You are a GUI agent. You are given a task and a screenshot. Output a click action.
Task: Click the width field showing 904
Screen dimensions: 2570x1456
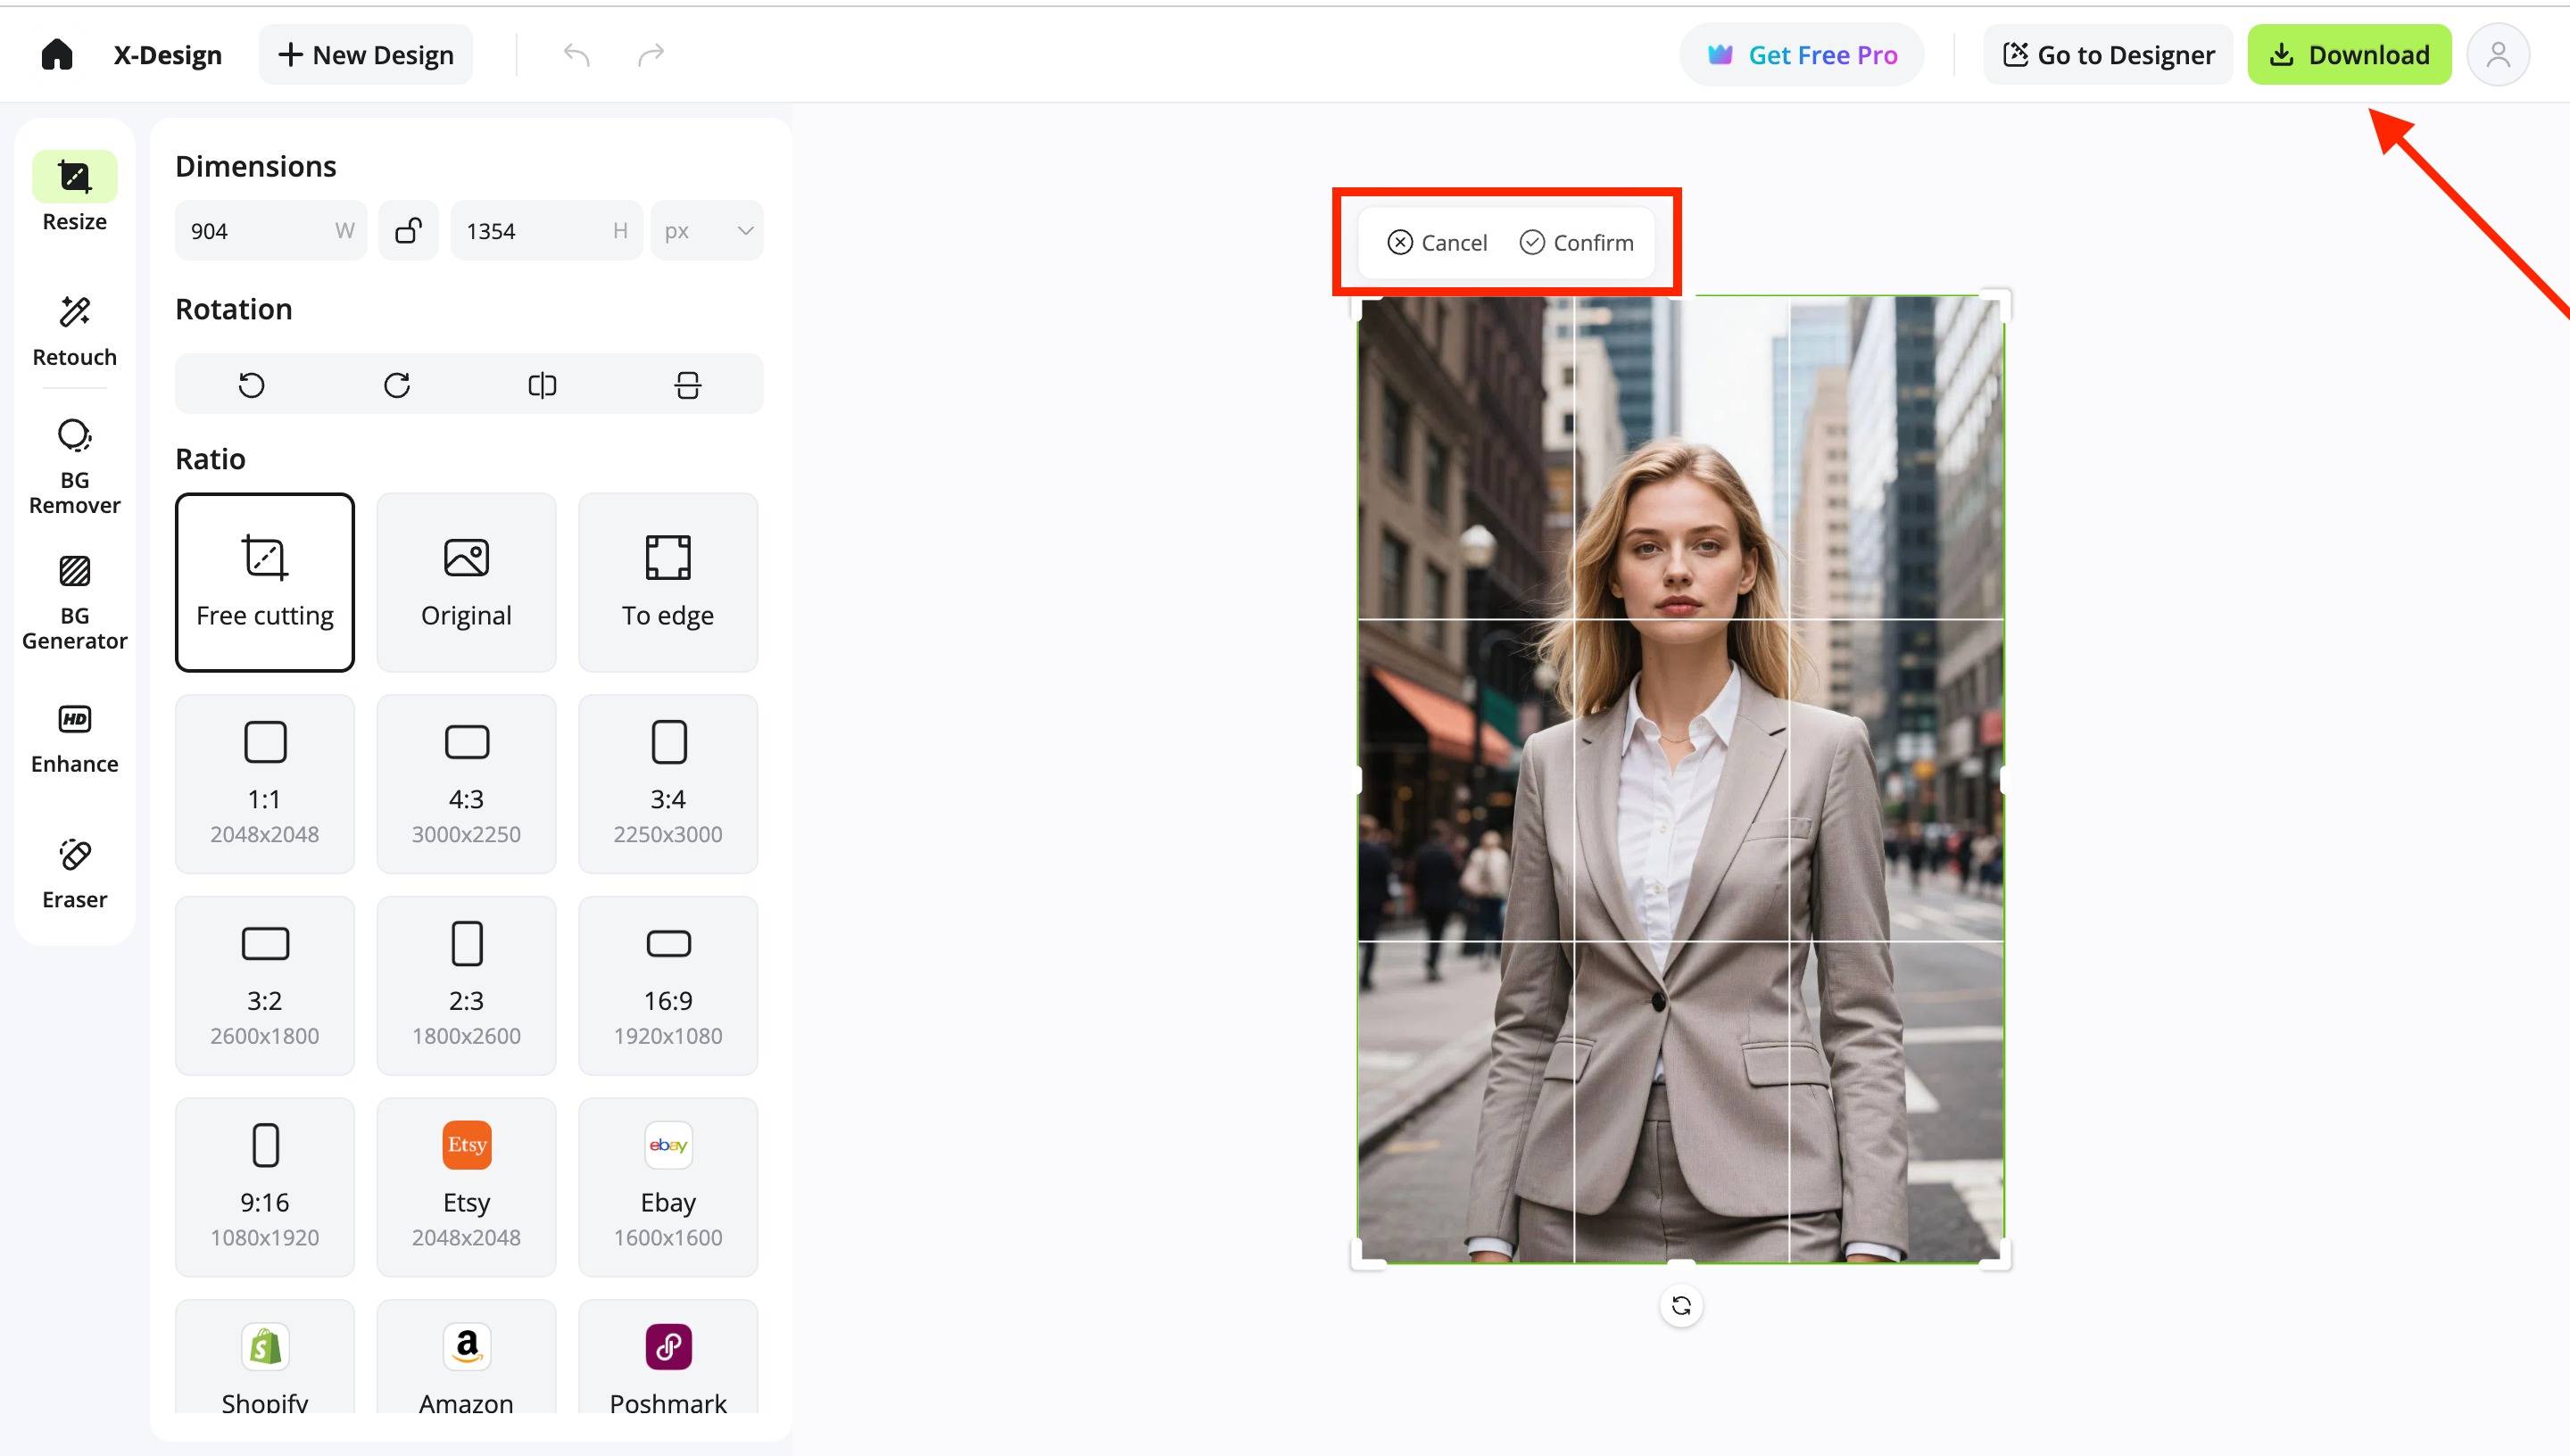271,231
